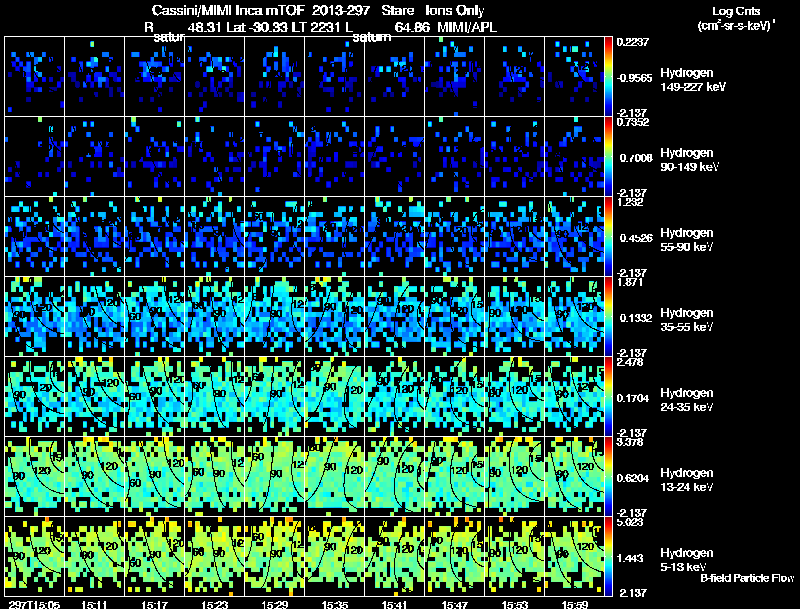Select the 15:59 panel in the 149-227 keV row
This screenshot has height=609, width=800.
point(574,77)
